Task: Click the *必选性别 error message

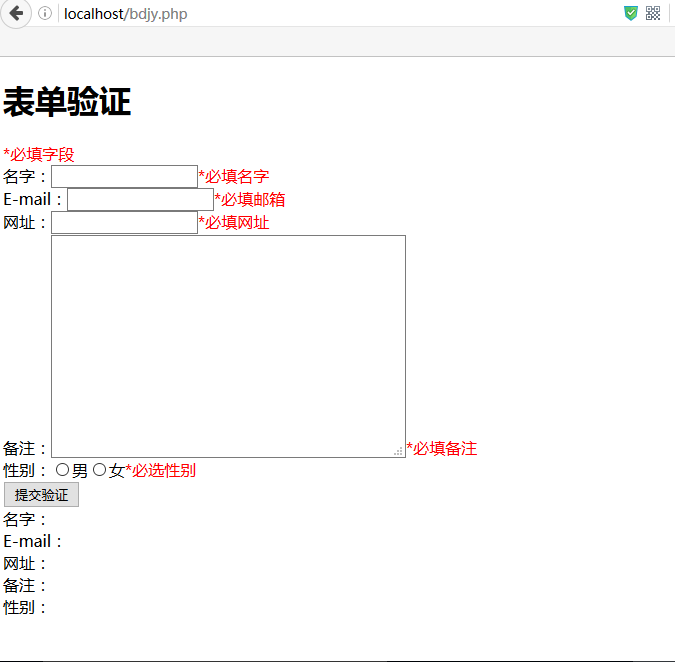Action: [161, 470]
